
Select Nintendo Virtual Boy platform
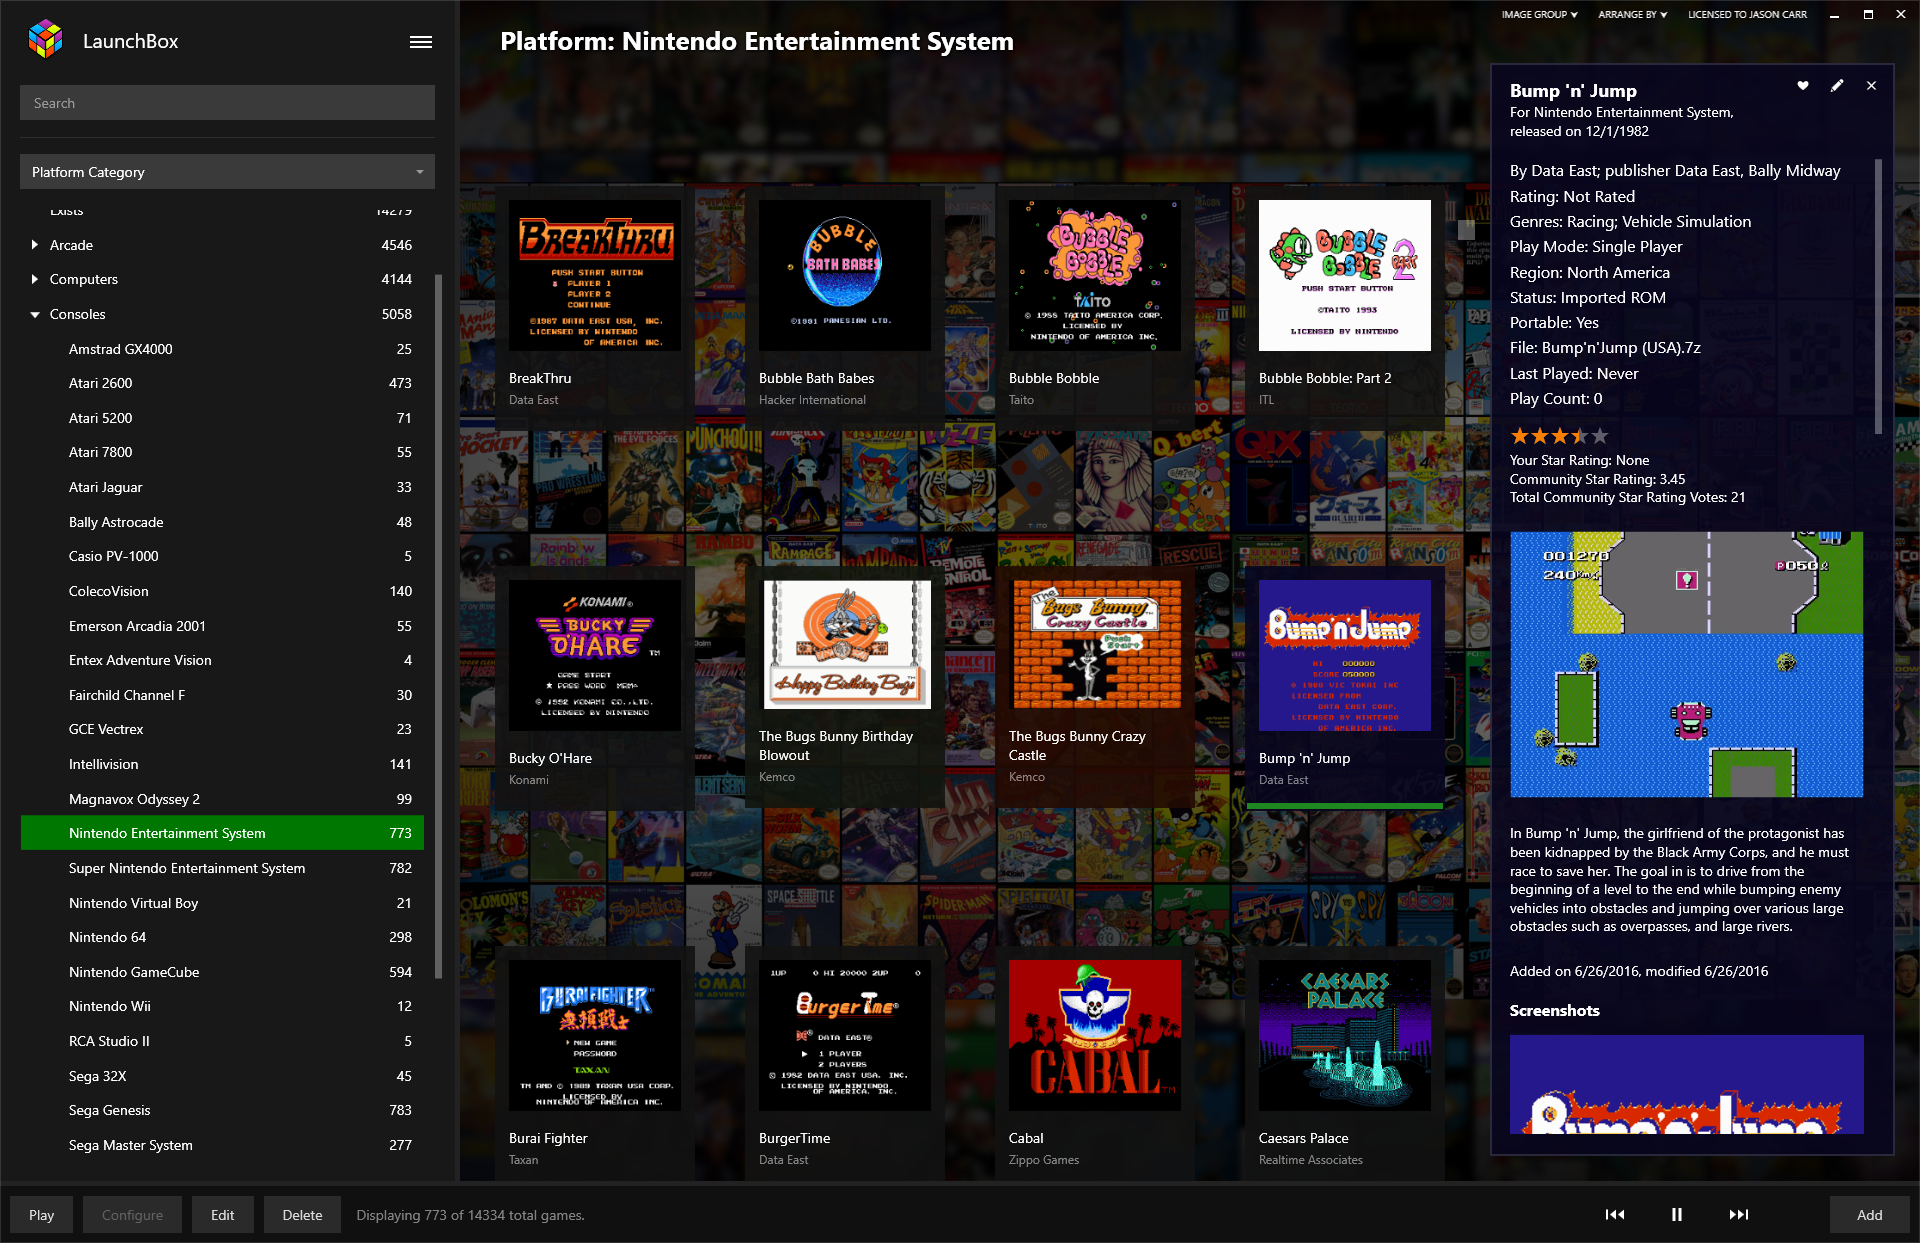click(222, 903)
